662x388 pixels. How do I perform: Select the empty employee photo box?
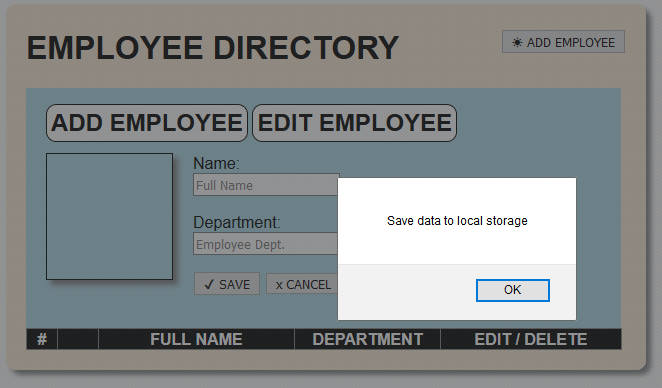point(109,216)
